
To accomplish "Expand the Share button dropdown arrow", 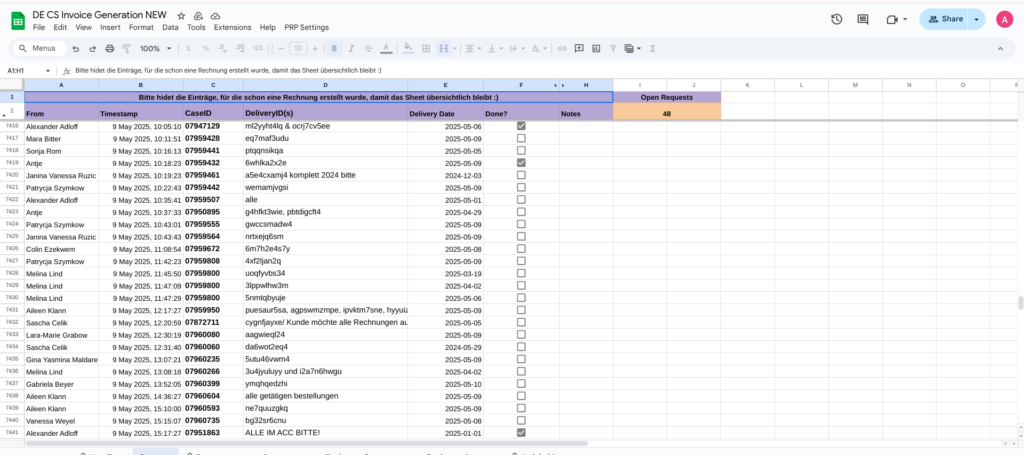I will (976, 19).
